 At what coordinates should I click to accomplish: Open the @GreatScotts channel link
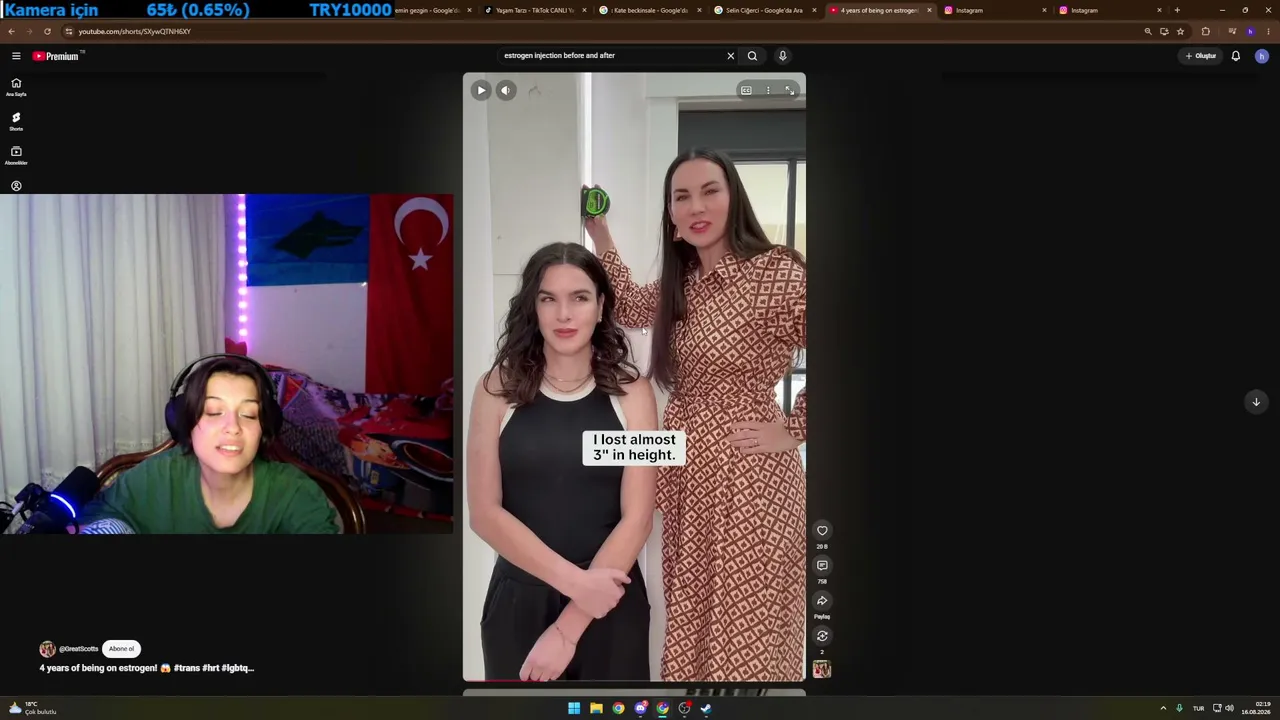click(x=78, y=649)
